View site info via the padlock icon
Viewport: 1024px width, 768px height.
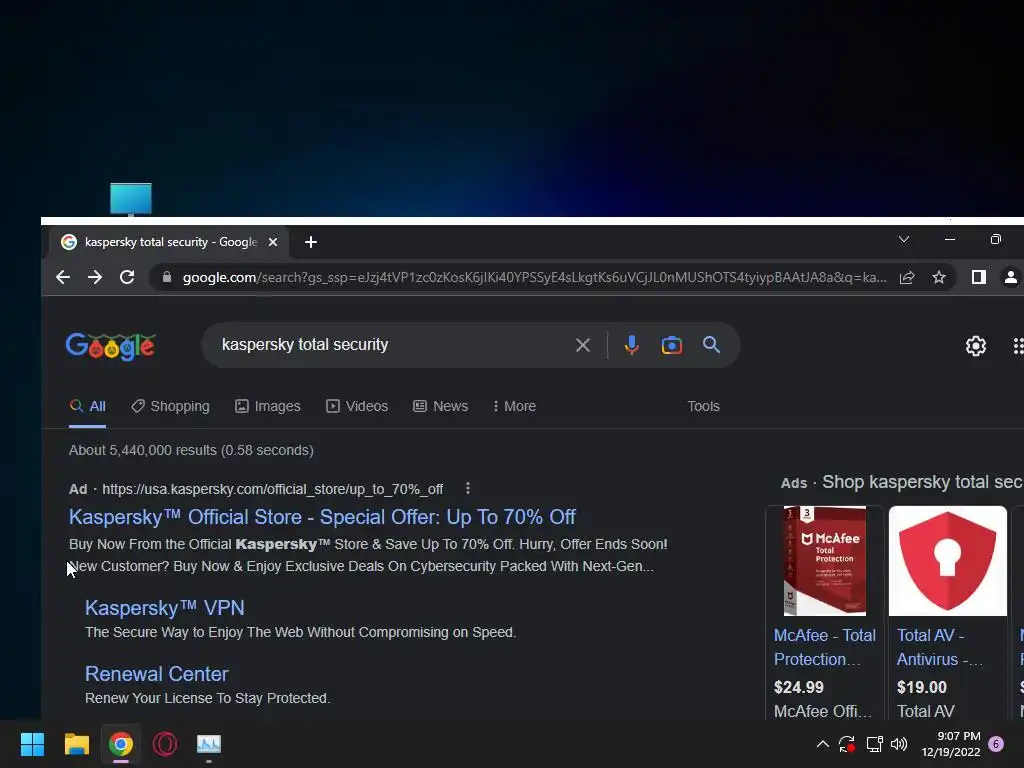click(167, 278)
